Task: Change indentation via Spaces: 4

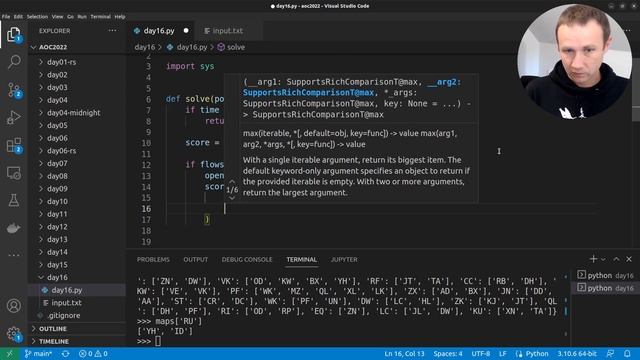Action: click(x=448, y=353)
